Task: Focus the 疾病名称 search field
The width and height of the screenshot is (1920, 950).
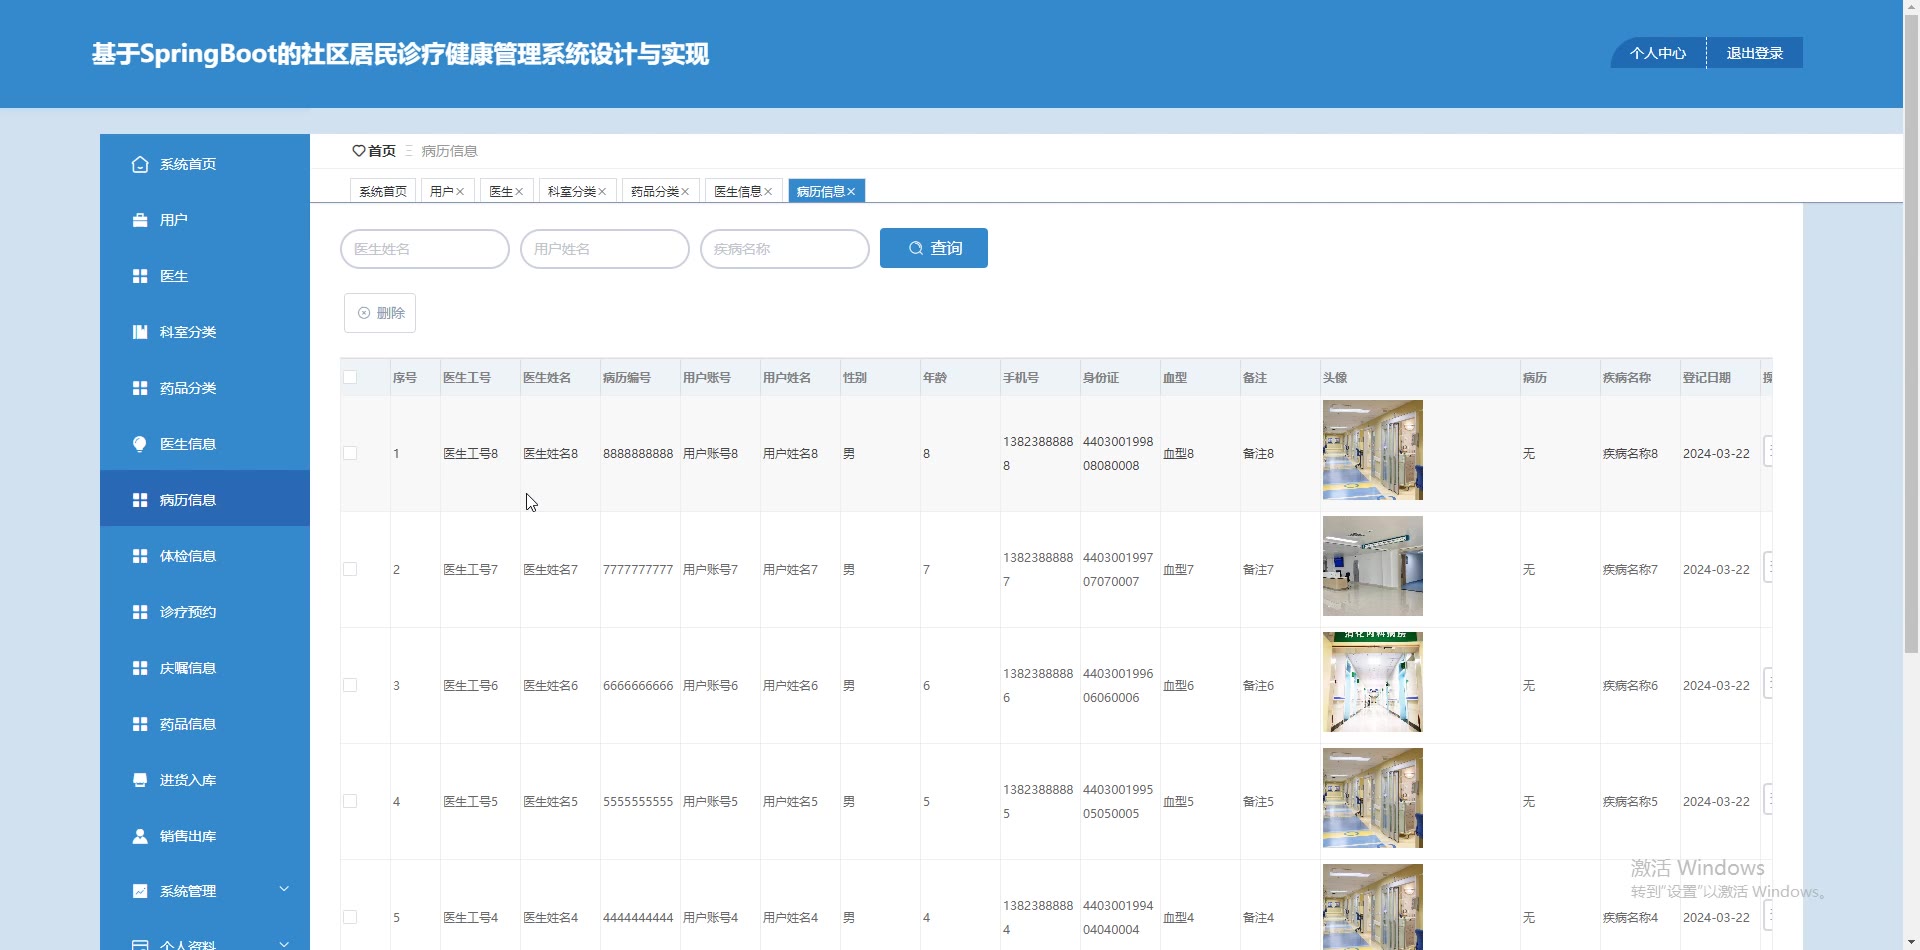Action: point(785,249)
